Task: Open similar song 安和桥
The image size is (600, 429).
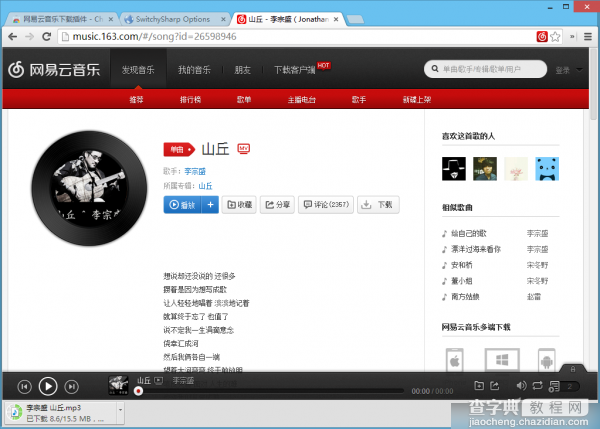Action: (x=461, y=265)
